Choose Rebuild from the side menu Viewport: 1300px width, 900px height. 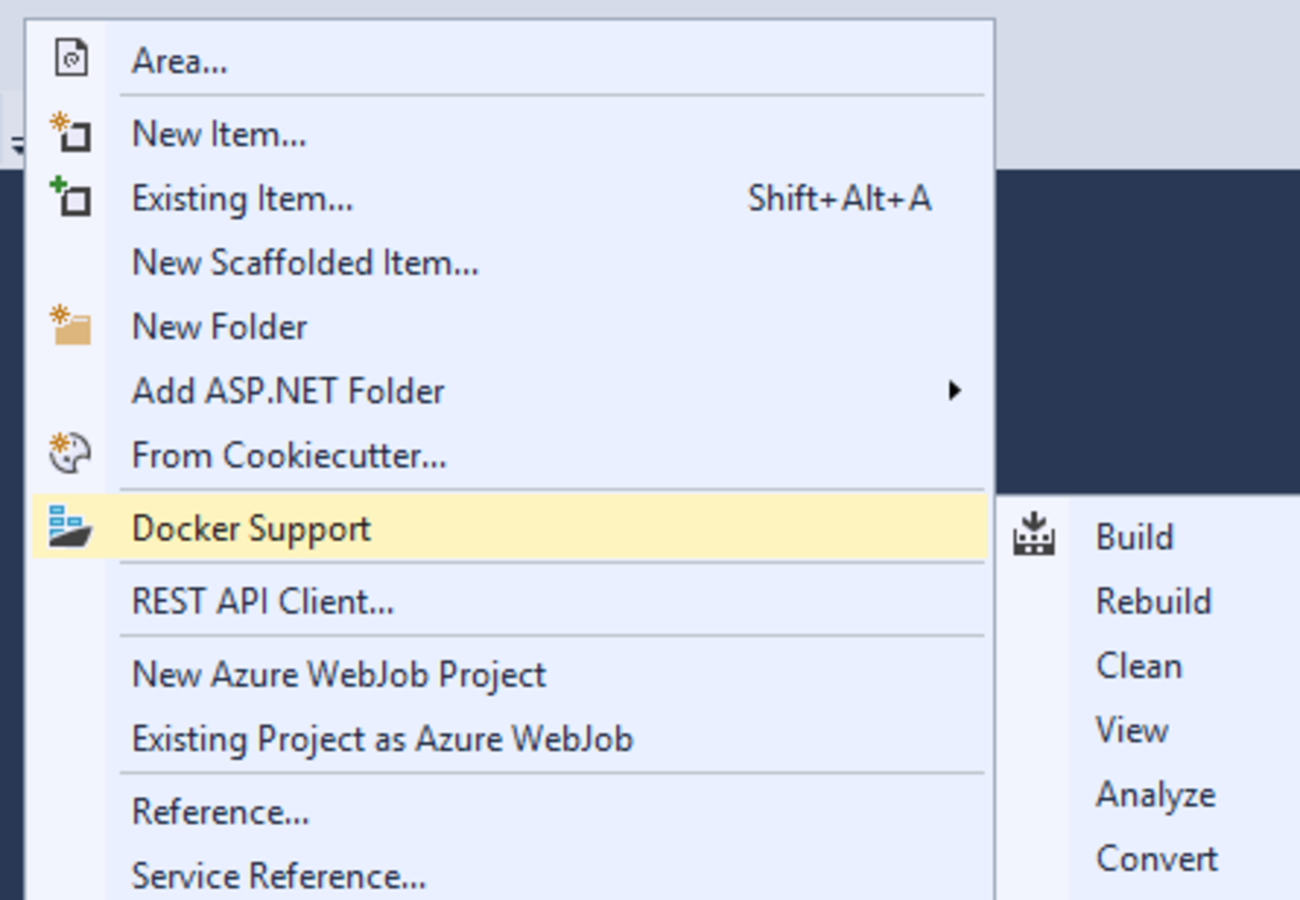(1153, 601)
